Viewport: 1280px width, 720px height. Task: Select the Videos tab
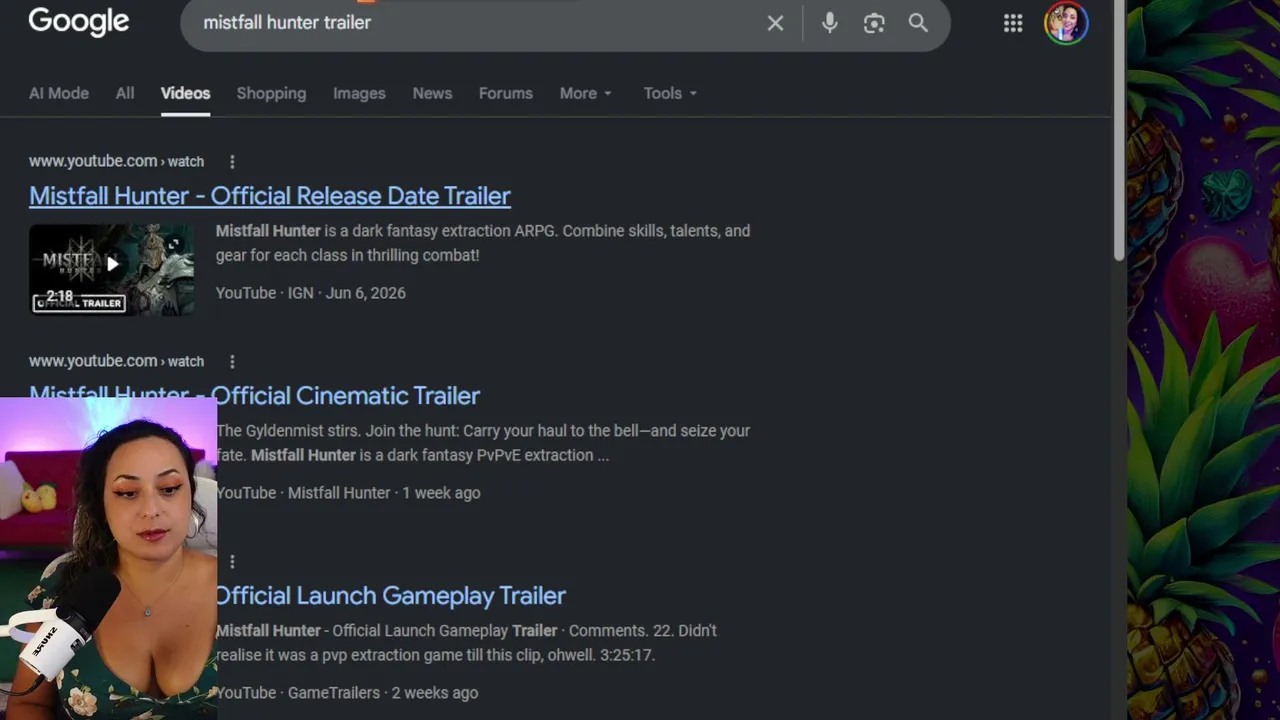[185, 93]
